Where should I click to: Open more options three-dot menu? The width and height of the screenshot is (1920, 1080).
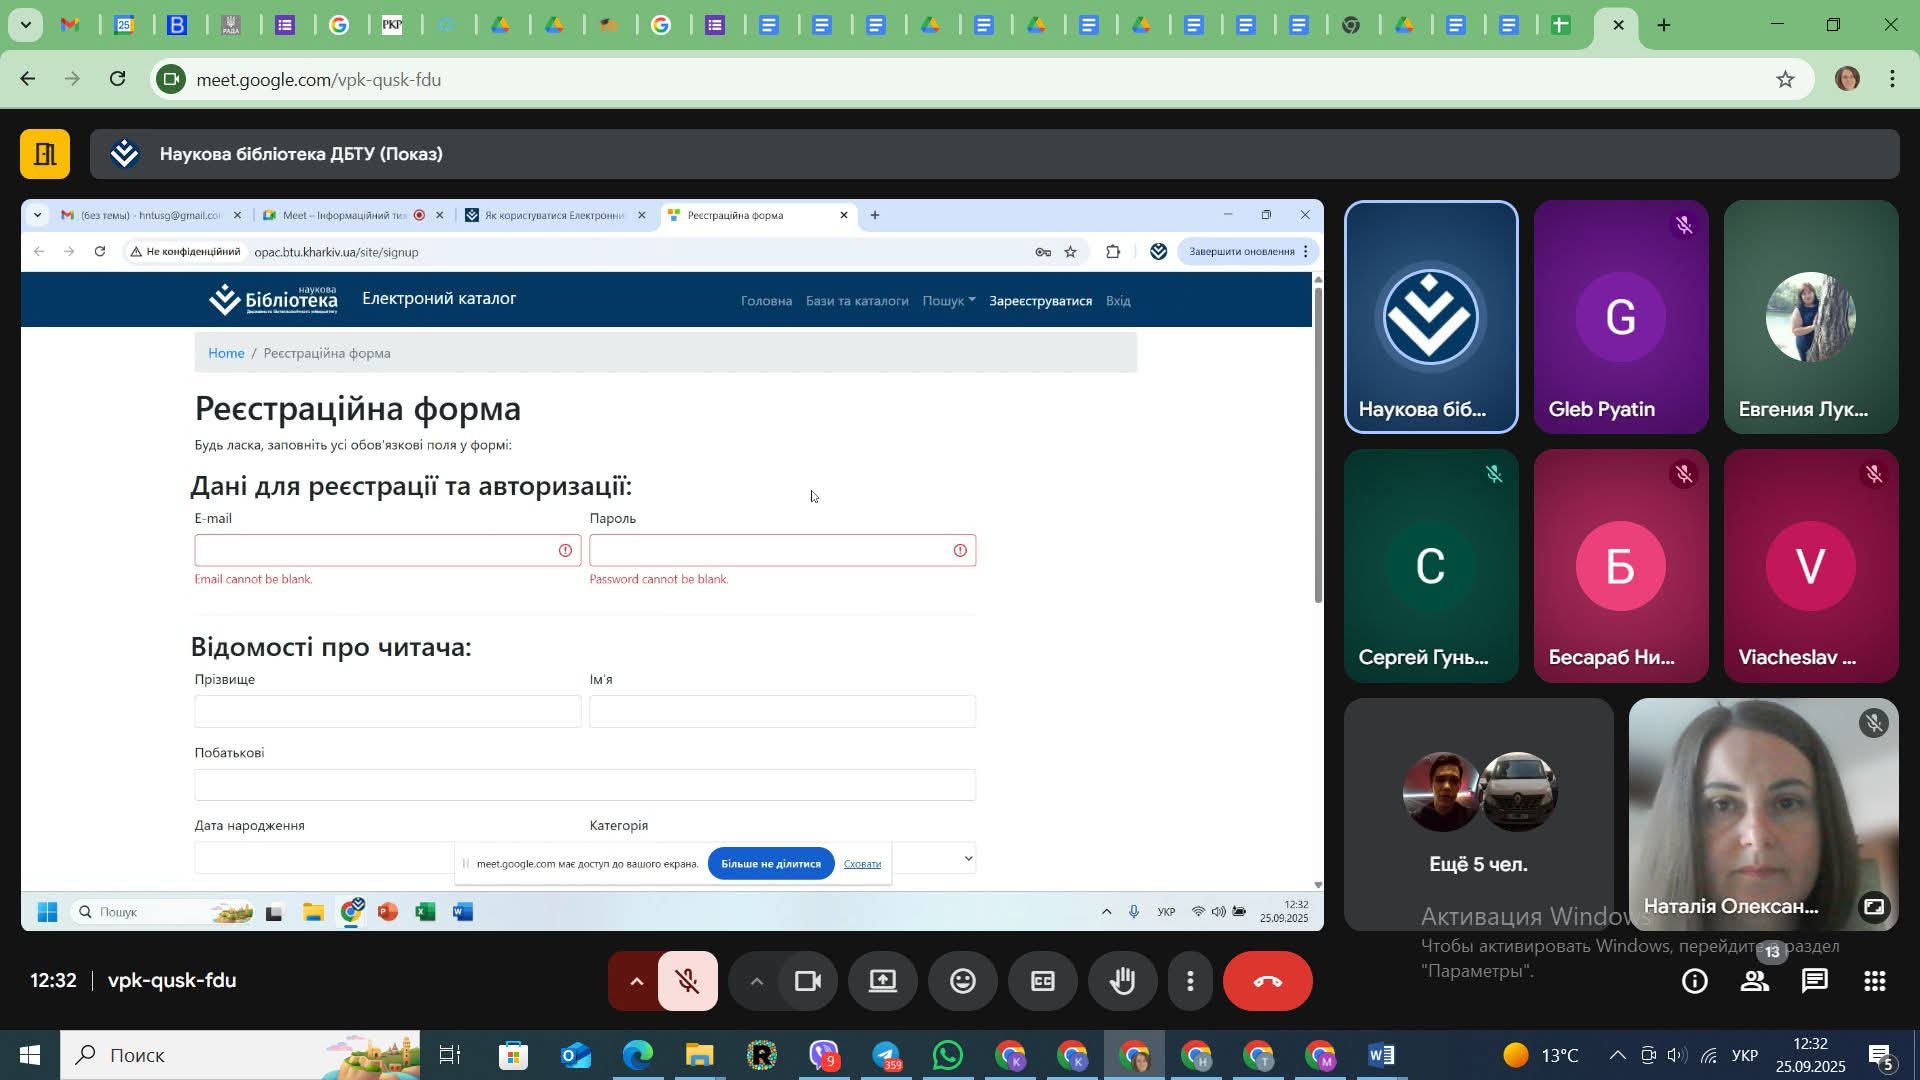click(x=1190, y=981)
